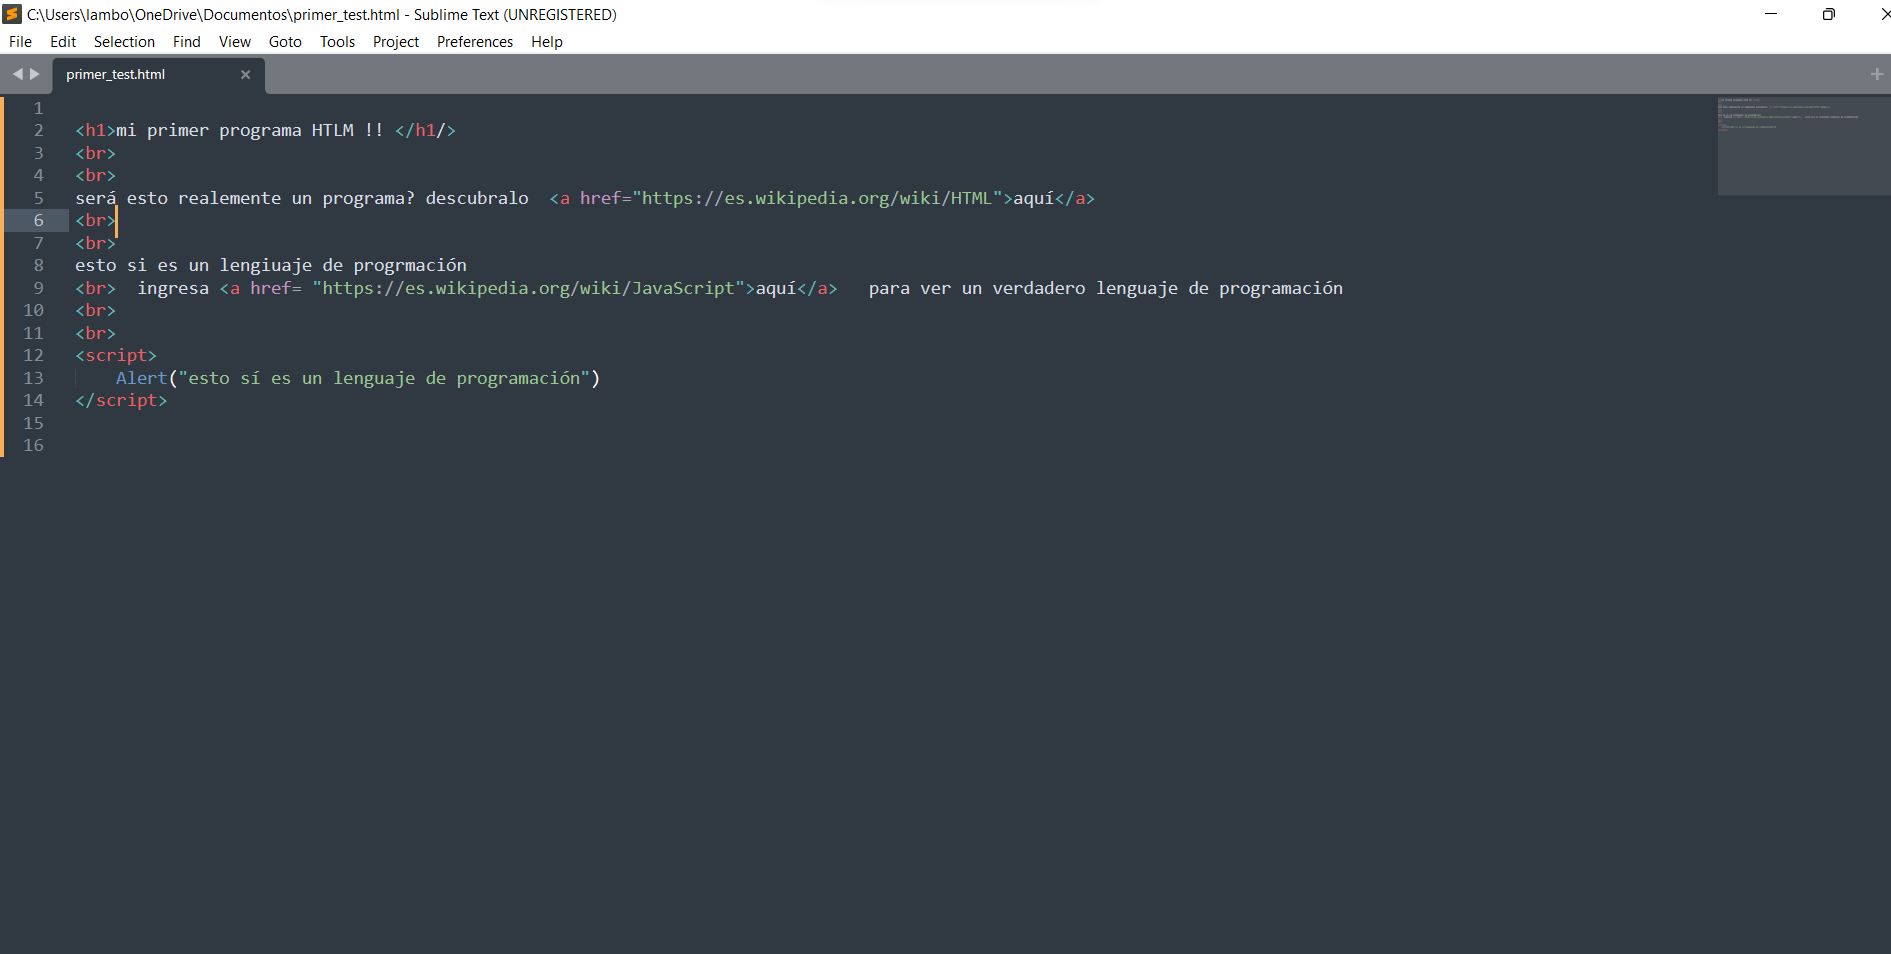Select the primer_test.html tab
Image resolution: width=1891 pixels, height=954 pixels.
158,75
